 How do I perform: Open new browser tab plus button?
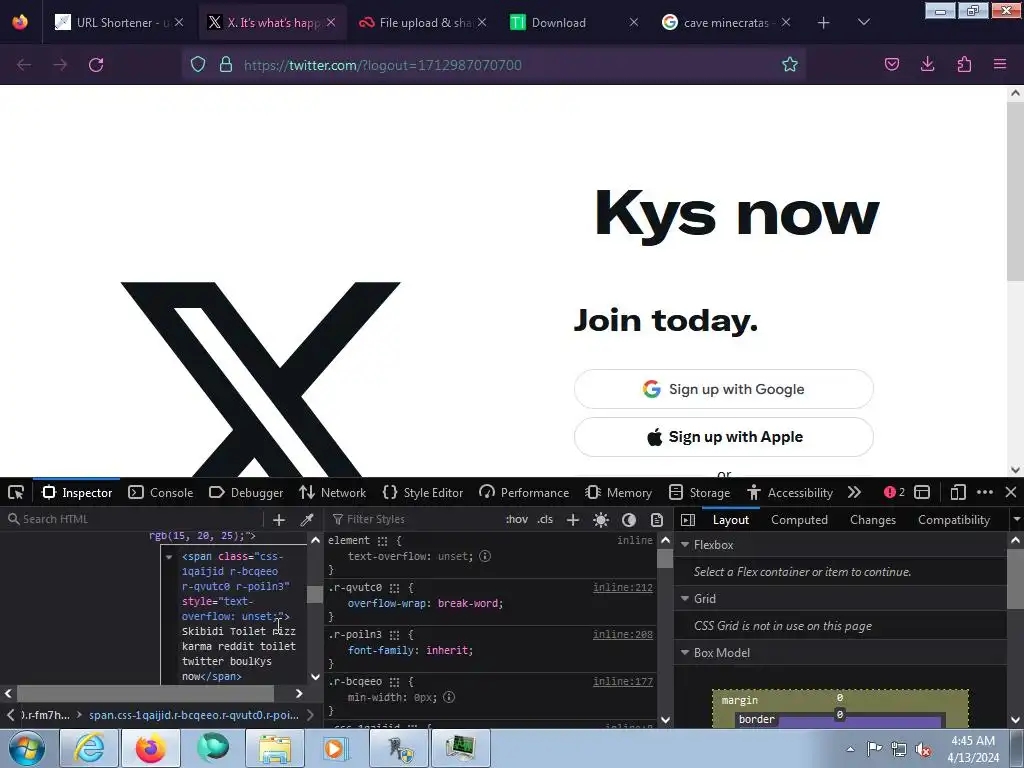pyautogui.click(x=824, y=23)
